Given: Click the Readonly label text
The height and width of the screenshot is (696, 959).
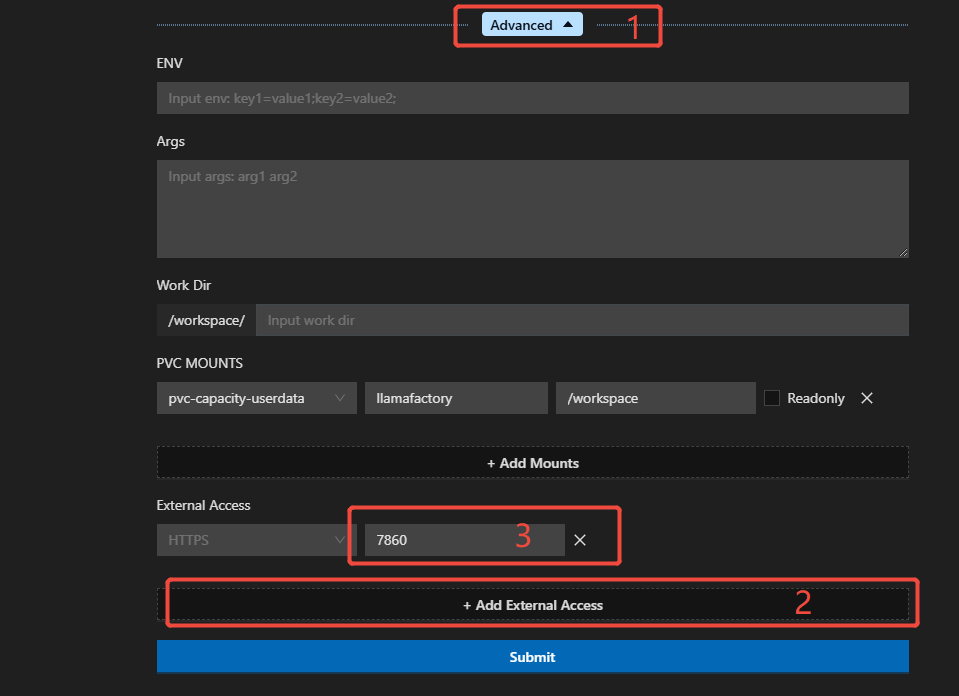Looking at the screenshot, I should pos(815,398).
